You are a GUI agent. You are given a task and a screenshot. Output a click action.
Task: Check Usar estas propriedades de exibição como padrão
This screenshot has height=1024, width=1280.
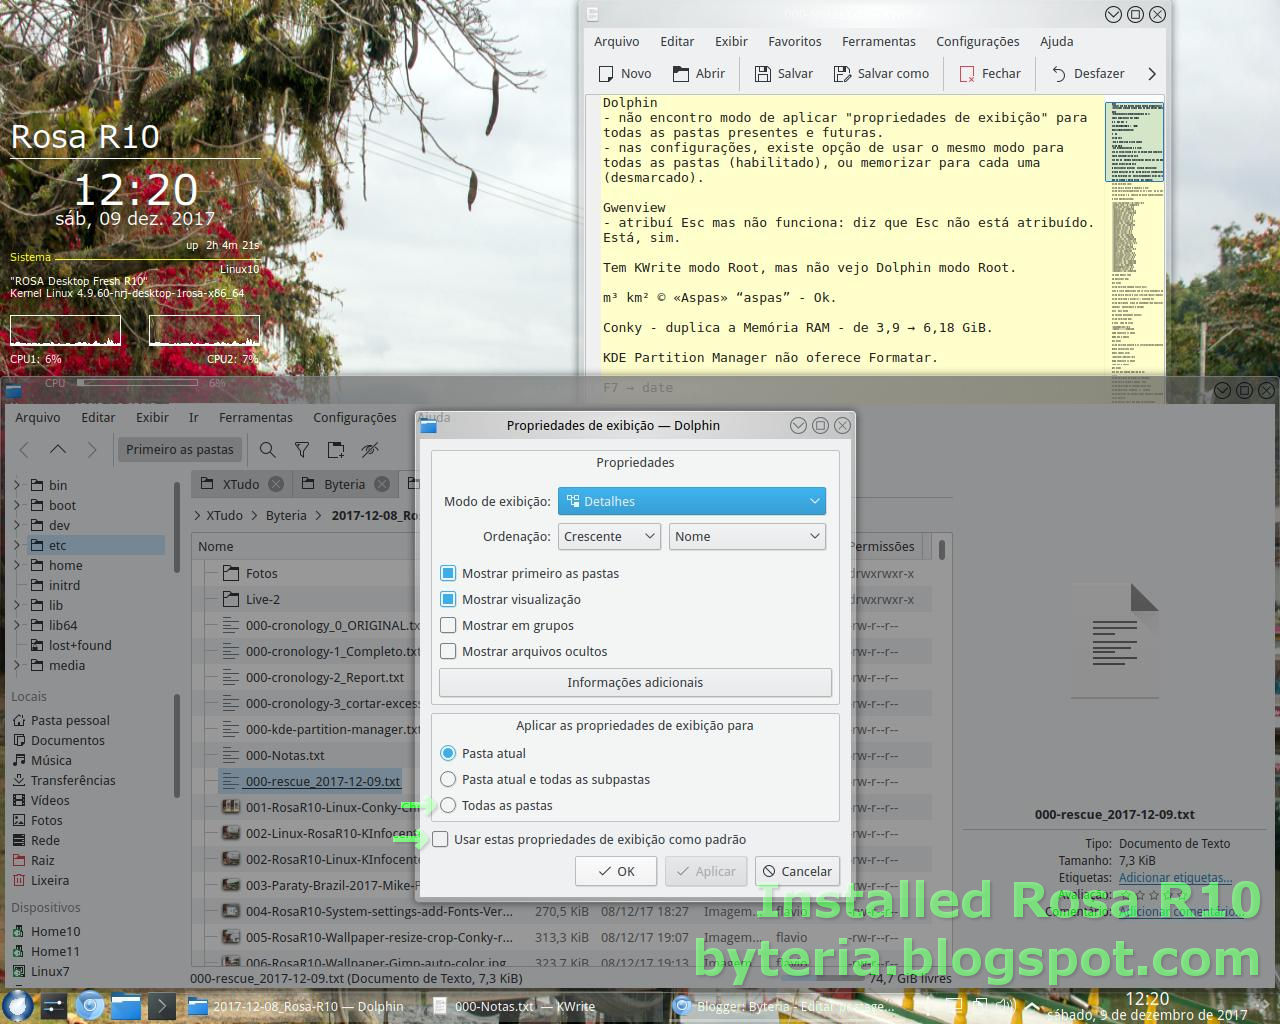tap(440, 839)
